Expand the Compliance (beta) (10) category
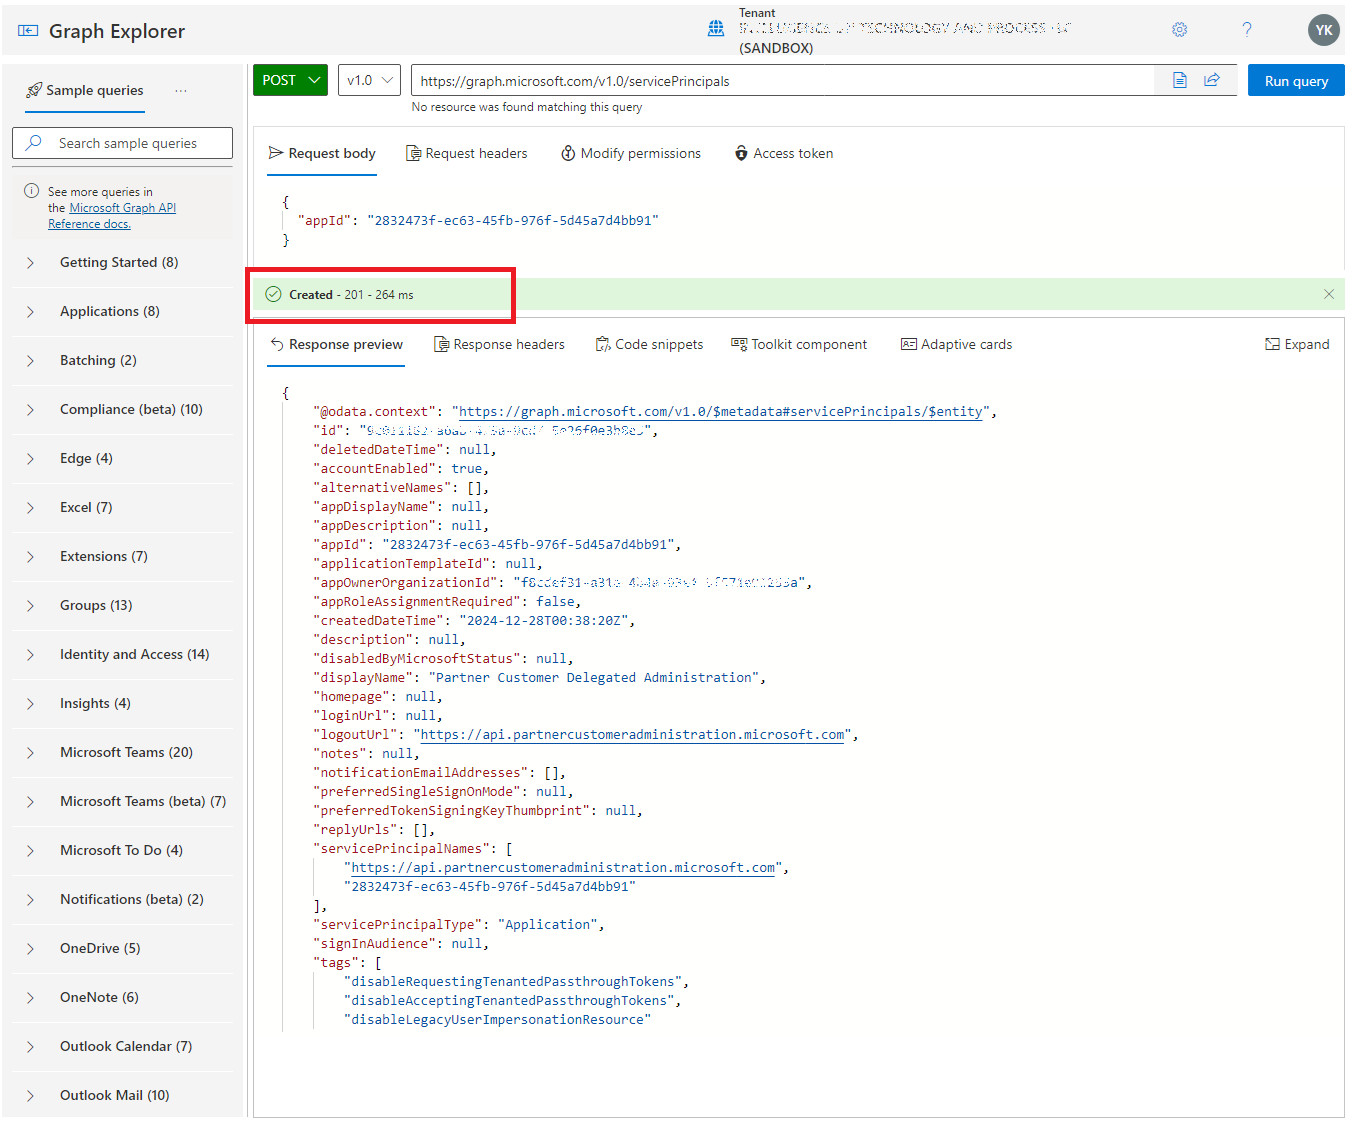The height and width of the screenshot is (1122, 1345). 122,409
